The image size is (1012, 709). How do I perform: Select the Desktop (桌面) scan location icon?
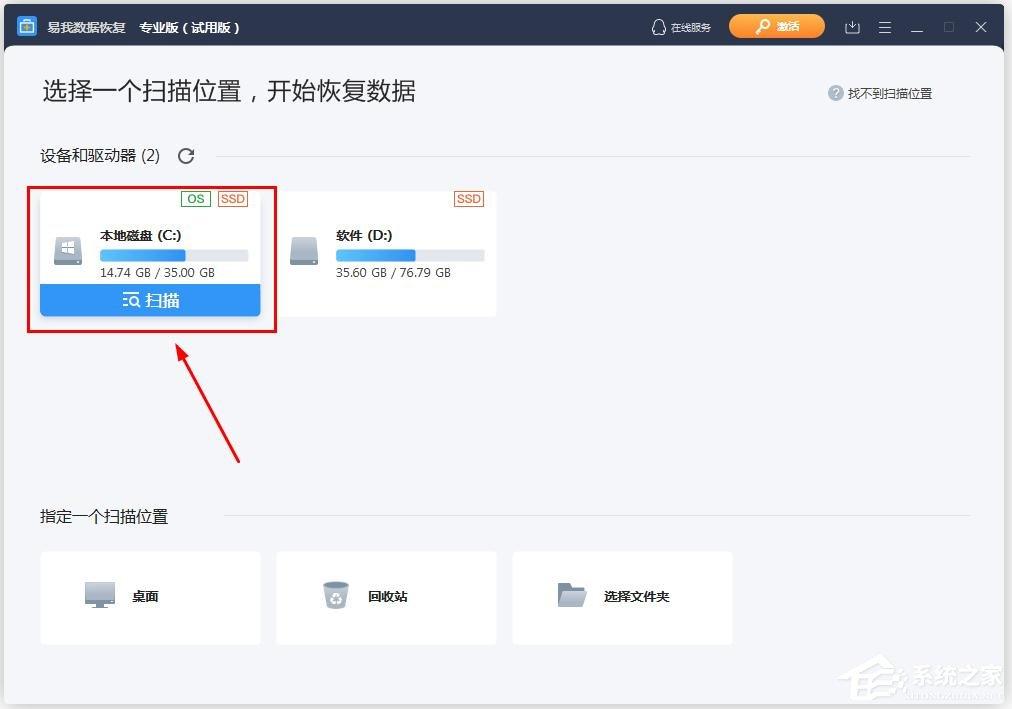coord(99,593)
